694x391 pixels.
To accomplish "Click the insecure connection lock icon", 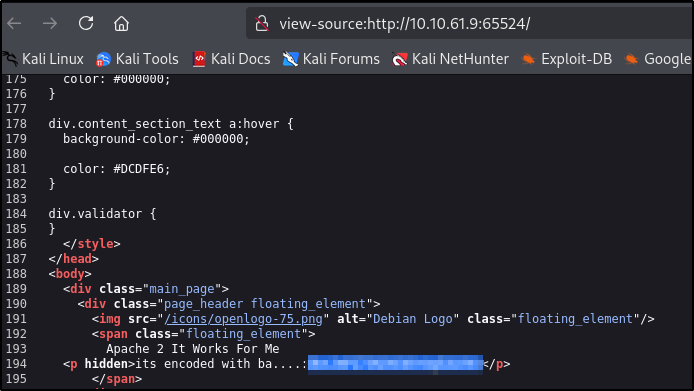I will (x=262, y=23).
